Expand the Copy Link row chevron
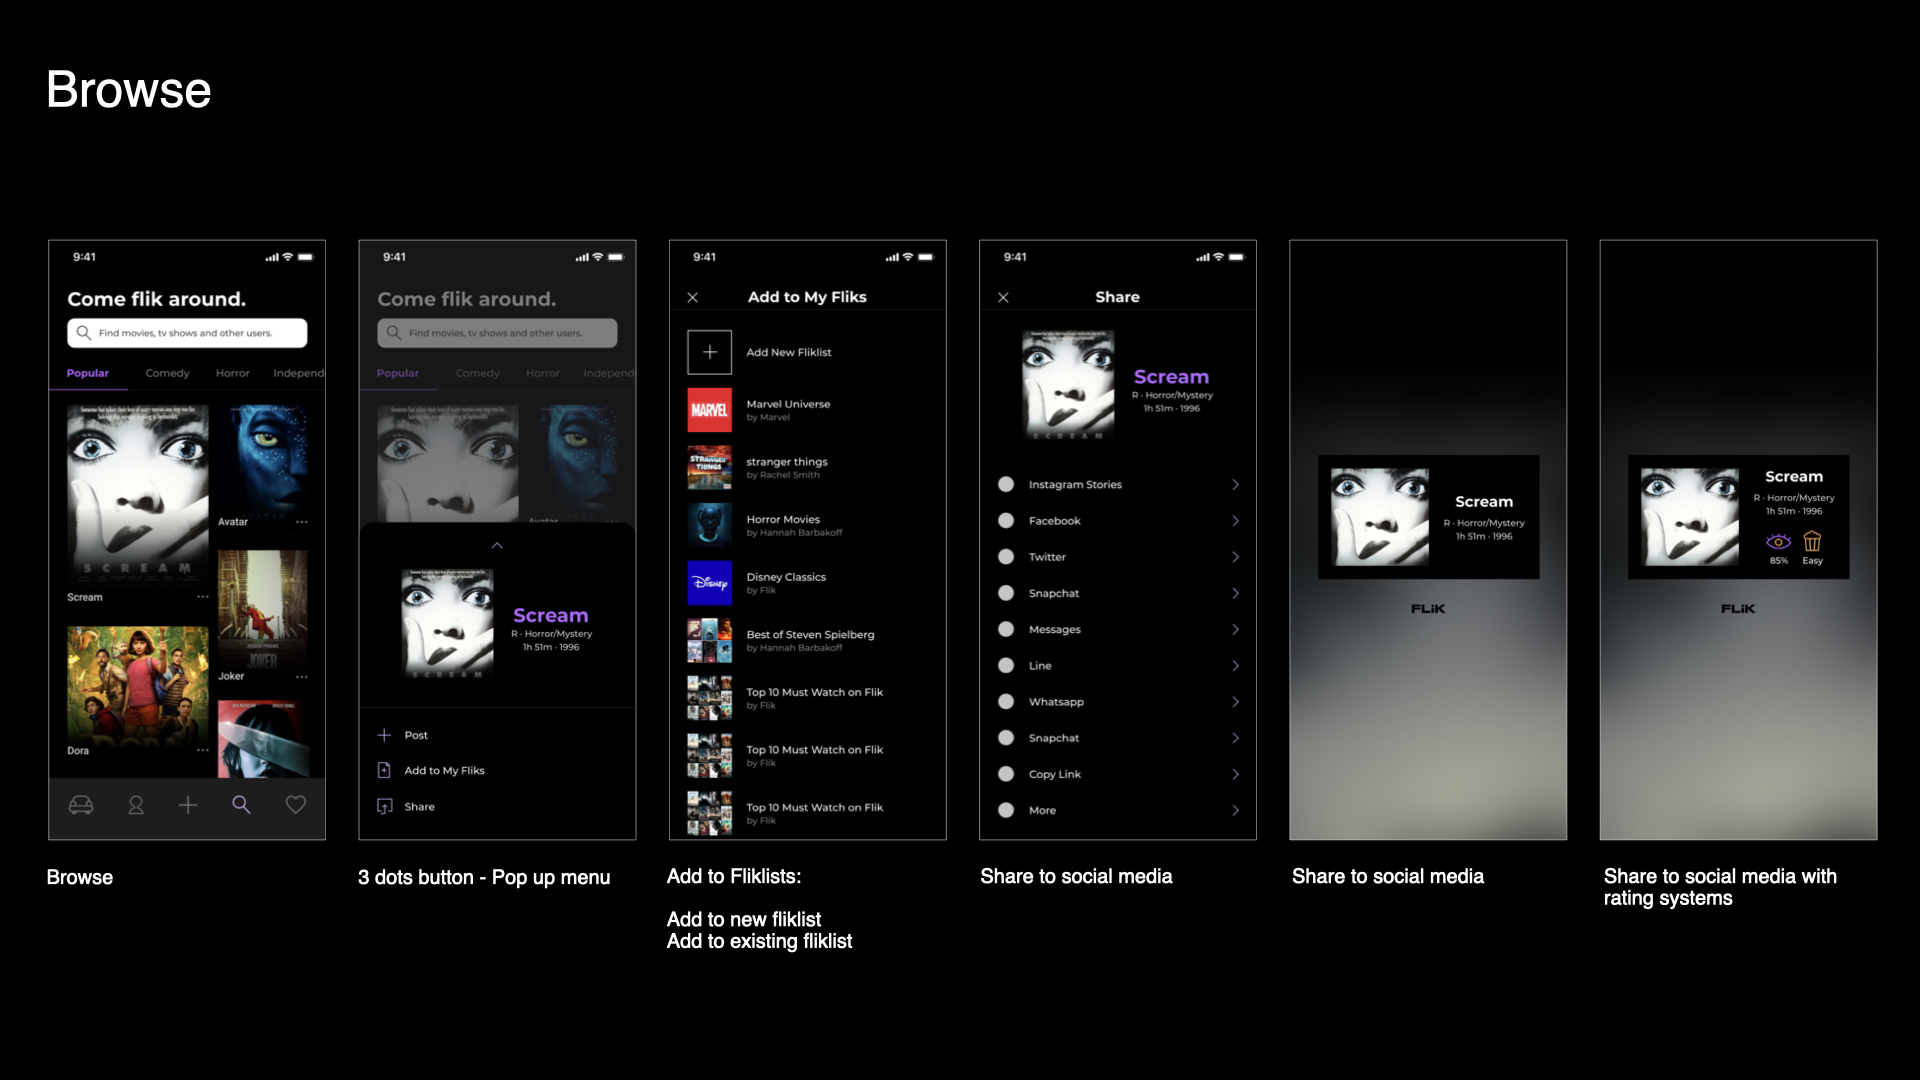This screenshot has width=1920, height=1080. 1236,774
